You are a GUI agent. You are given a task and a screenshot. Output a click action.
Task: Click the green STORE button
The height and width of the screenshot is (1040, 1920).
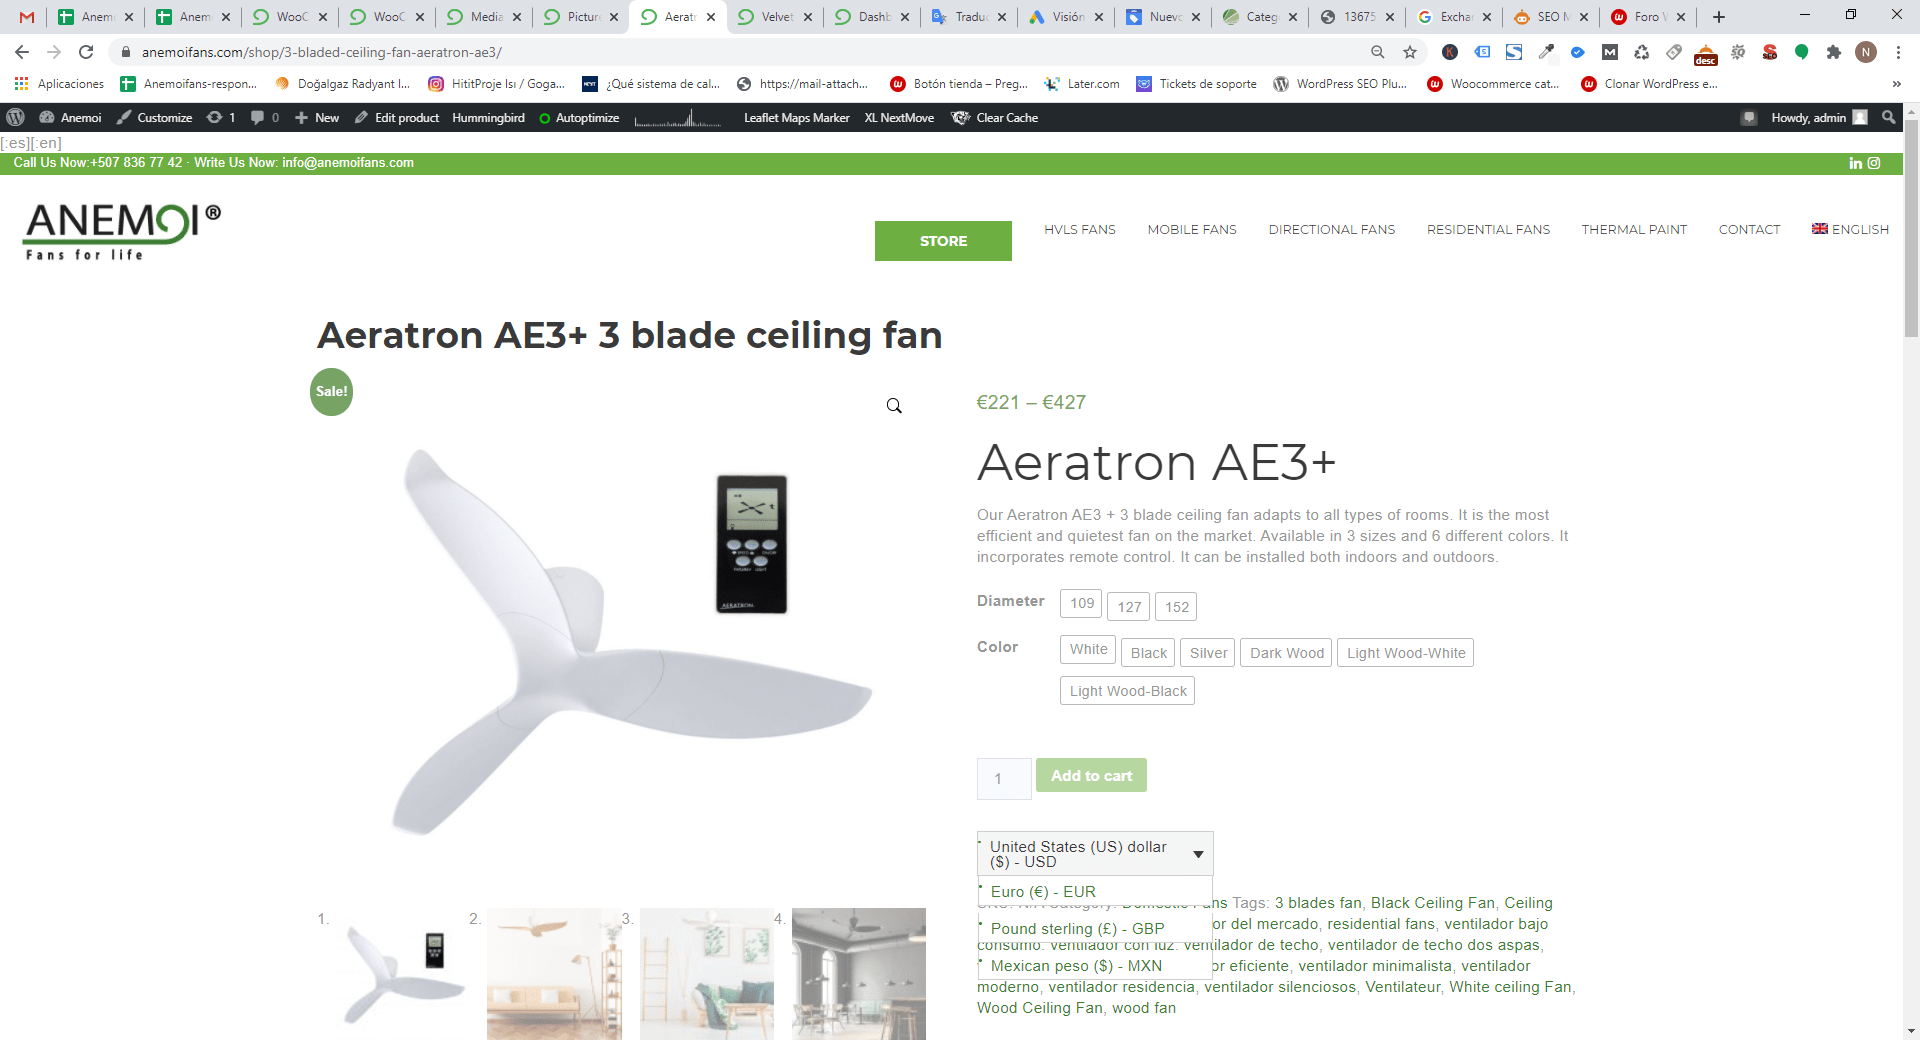943,241
